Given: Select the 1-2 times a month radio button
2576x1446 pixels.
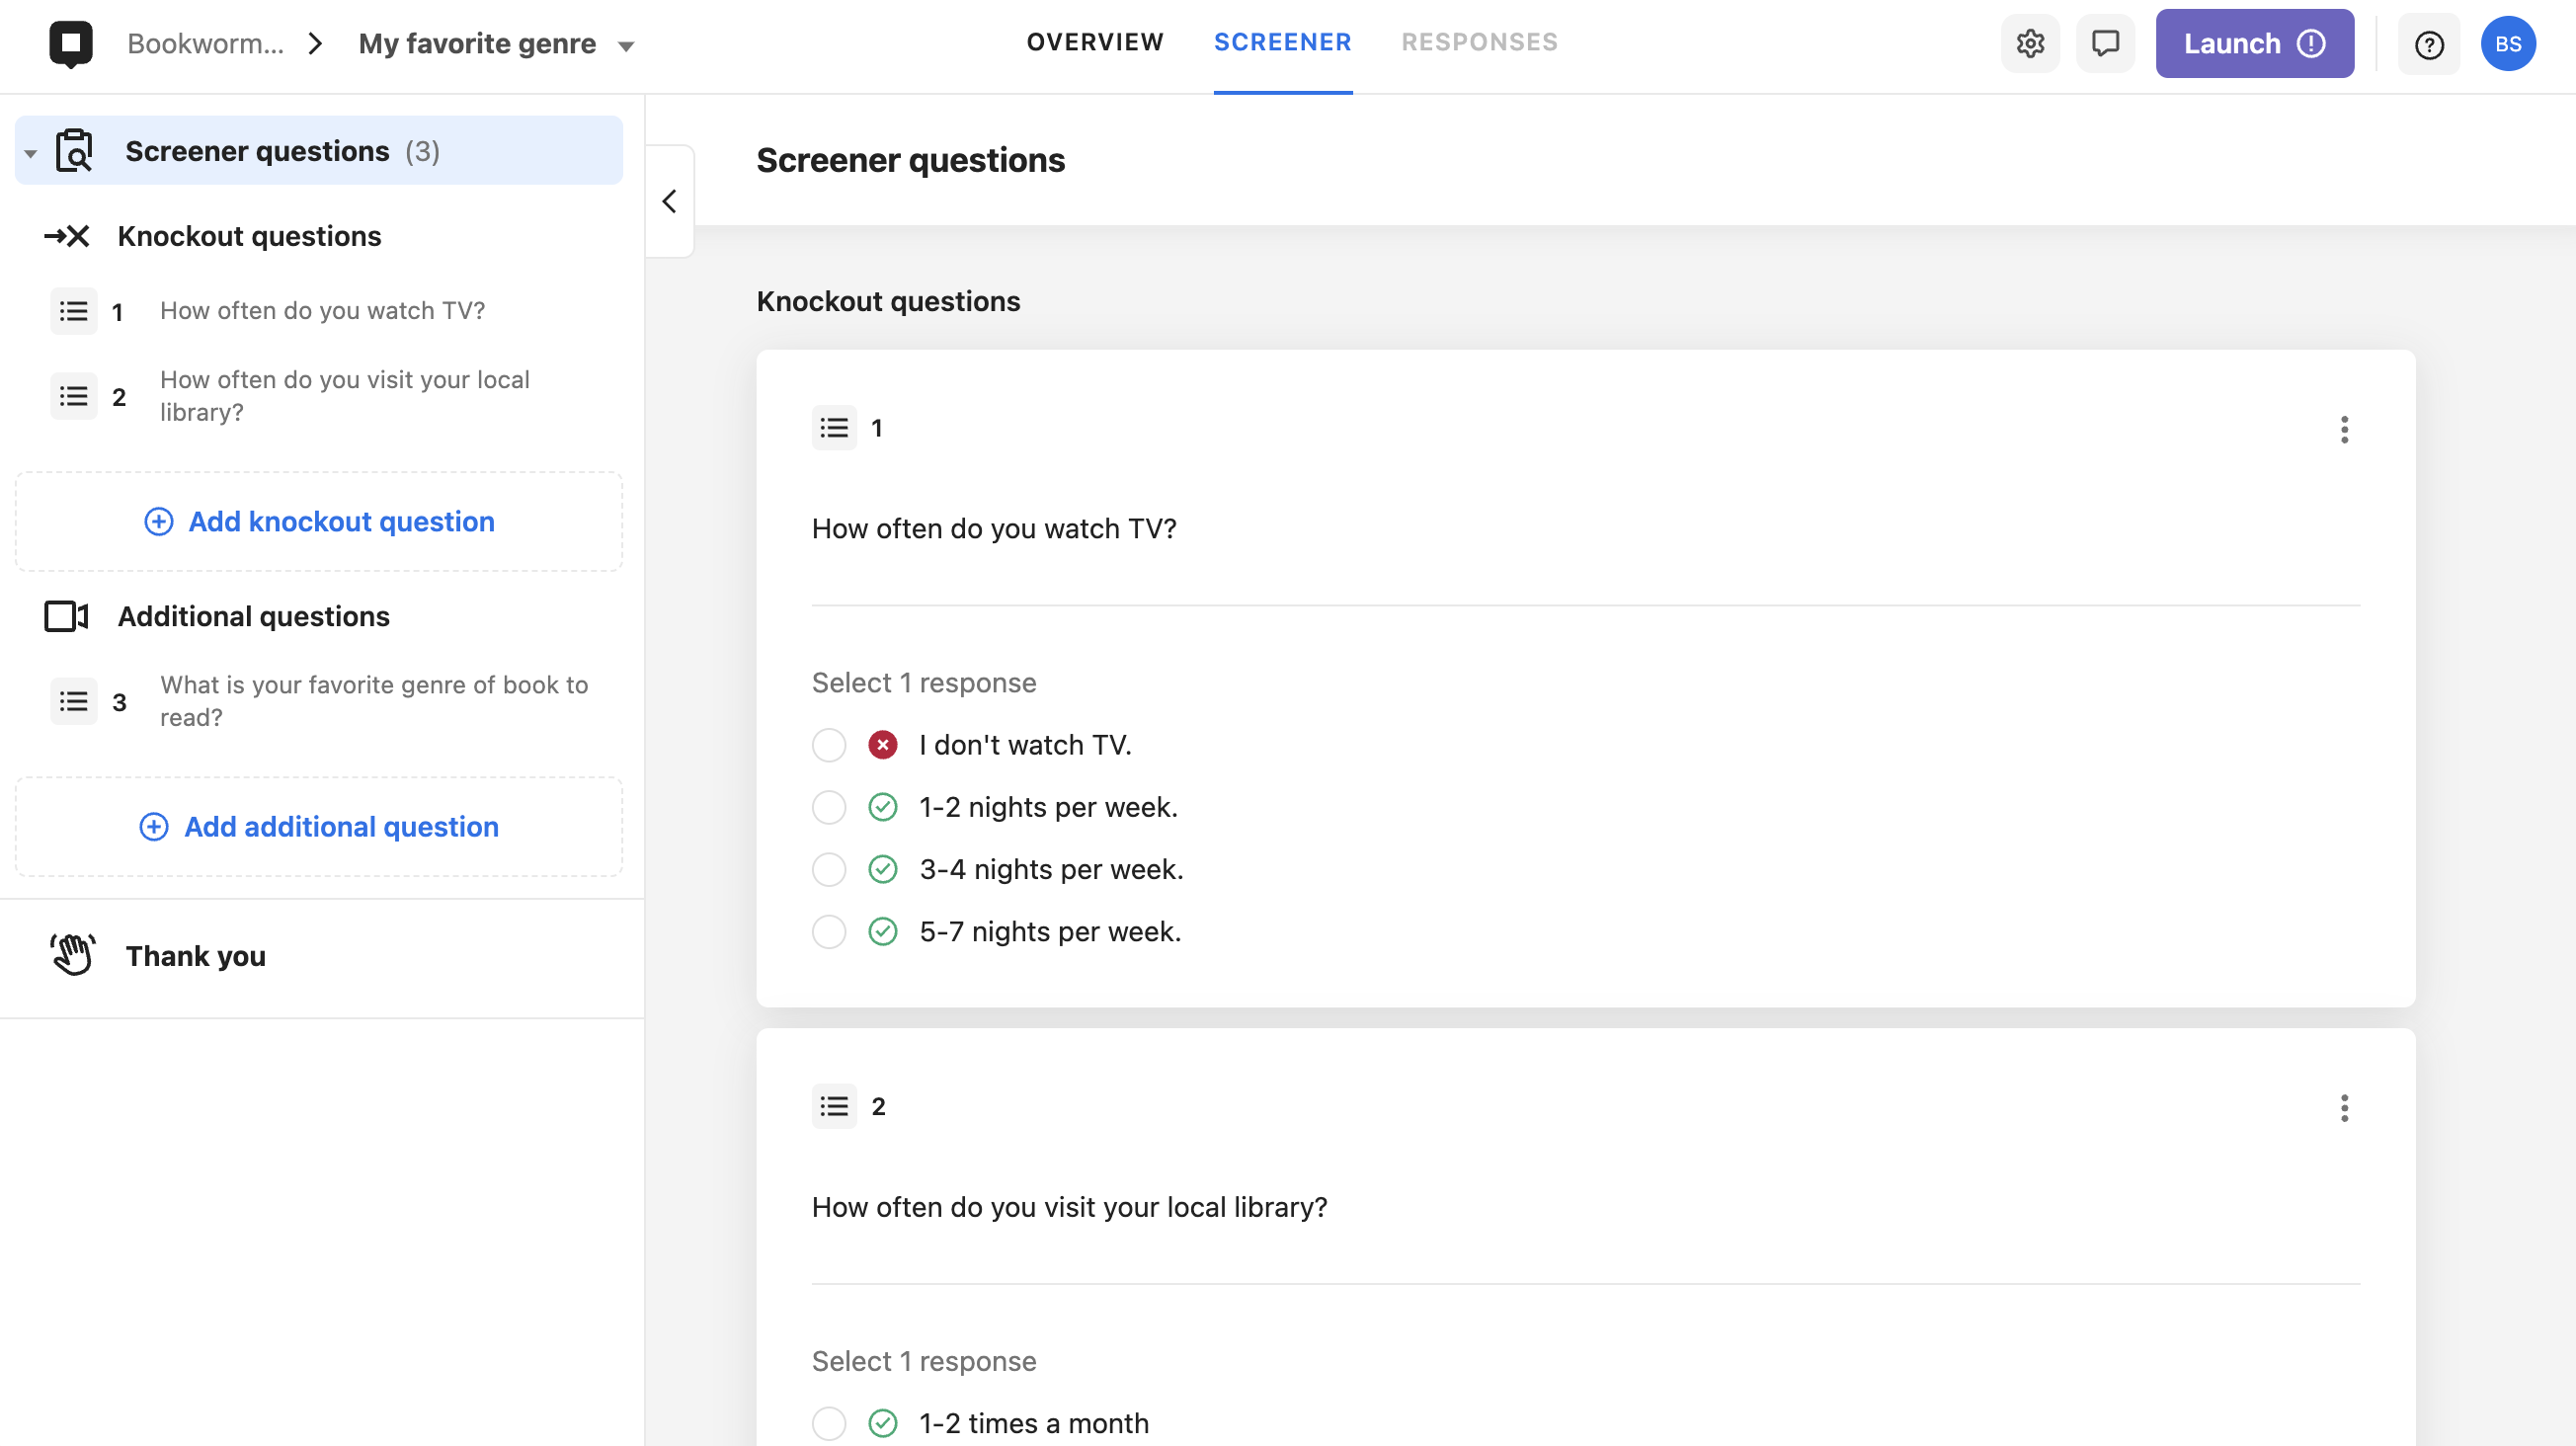Looking at the screenshot, I should tap(829, 1423).
